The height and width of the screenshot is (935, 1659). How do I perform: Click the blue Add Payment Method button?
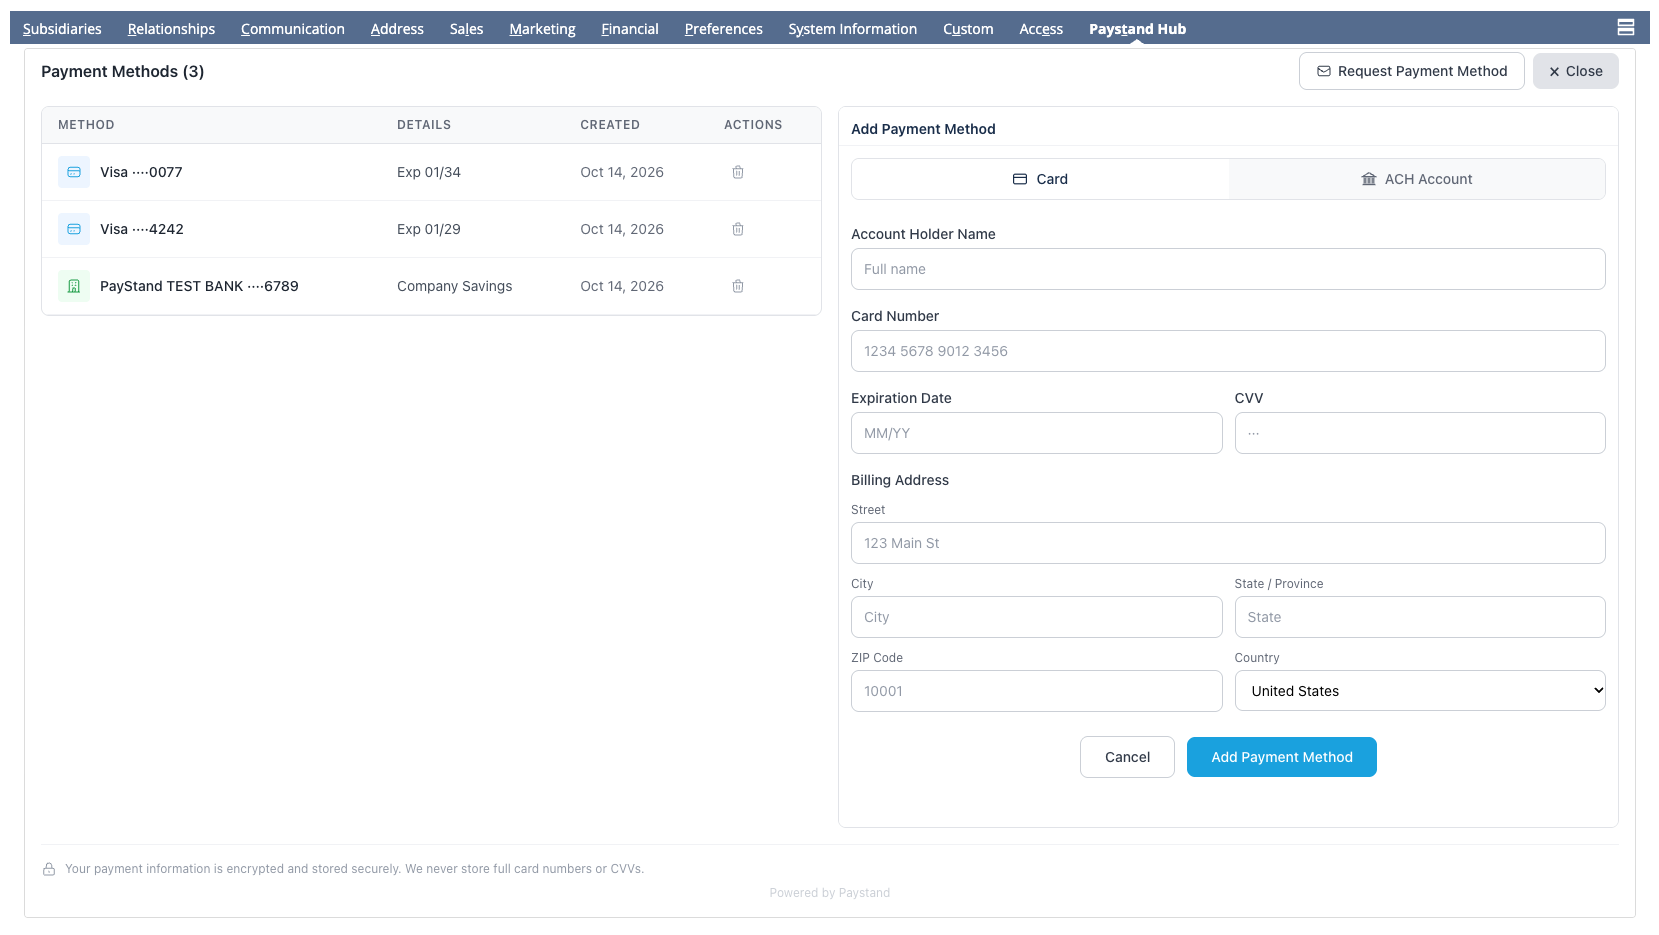tap(1282, 757)
